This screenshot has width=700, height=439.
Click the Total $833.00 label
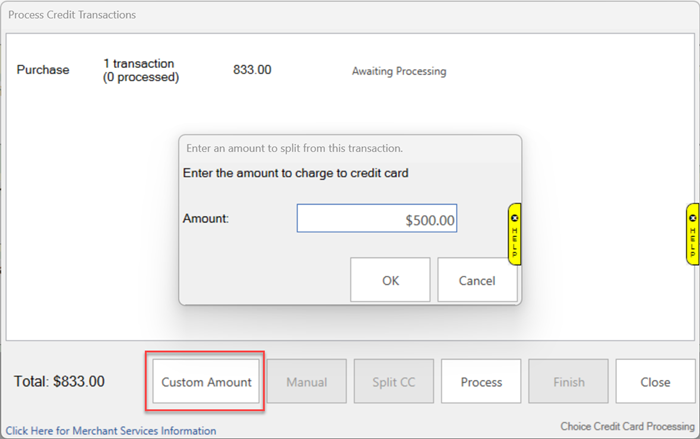(x=59, y=381)
